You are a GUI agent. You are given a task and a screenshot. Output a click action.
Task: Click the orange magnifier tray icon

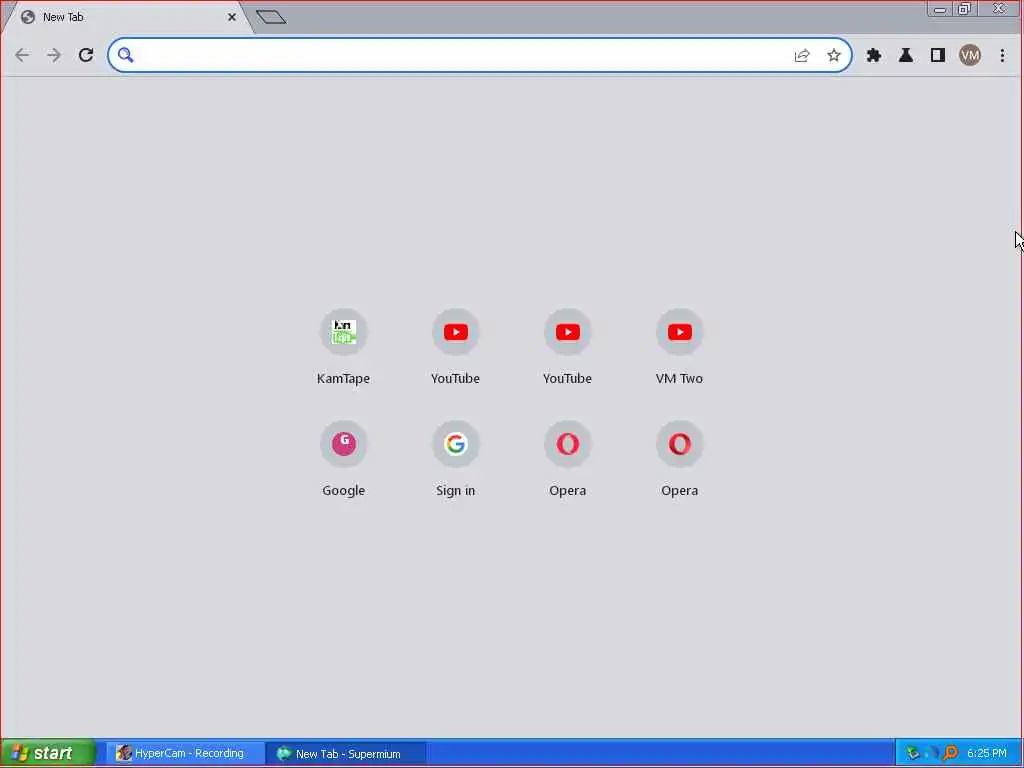pos(951,754)
